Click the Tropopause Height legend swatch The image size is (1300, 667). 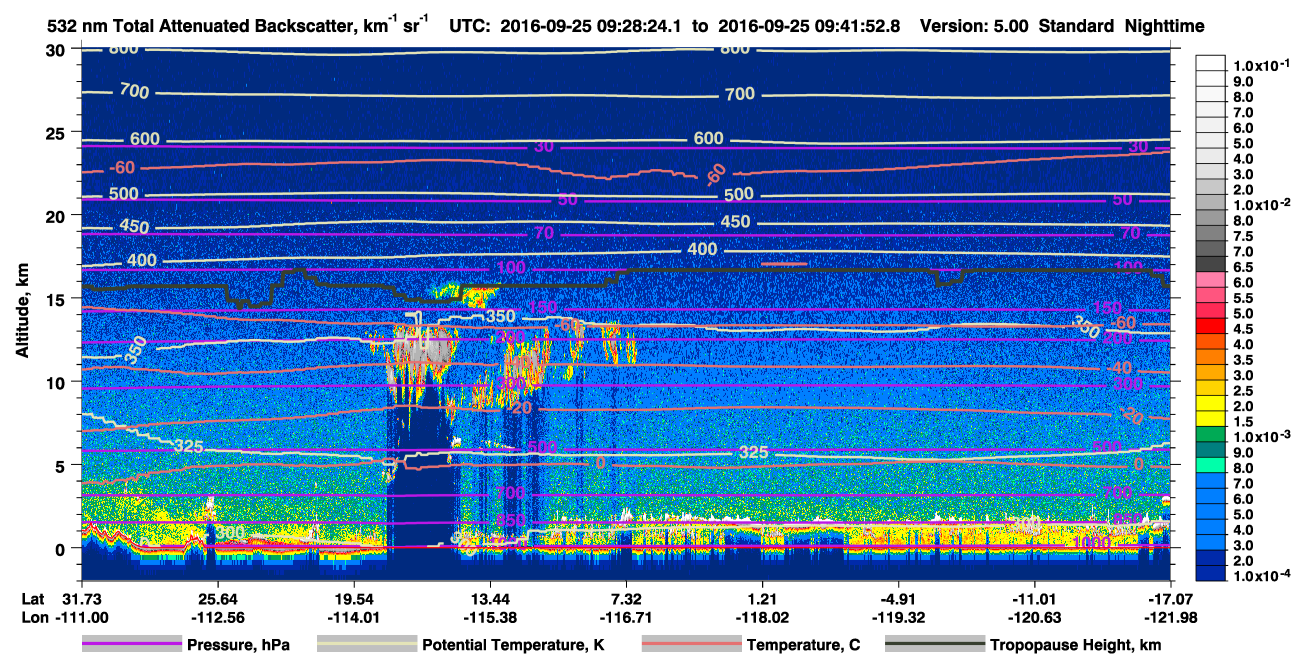934,645
